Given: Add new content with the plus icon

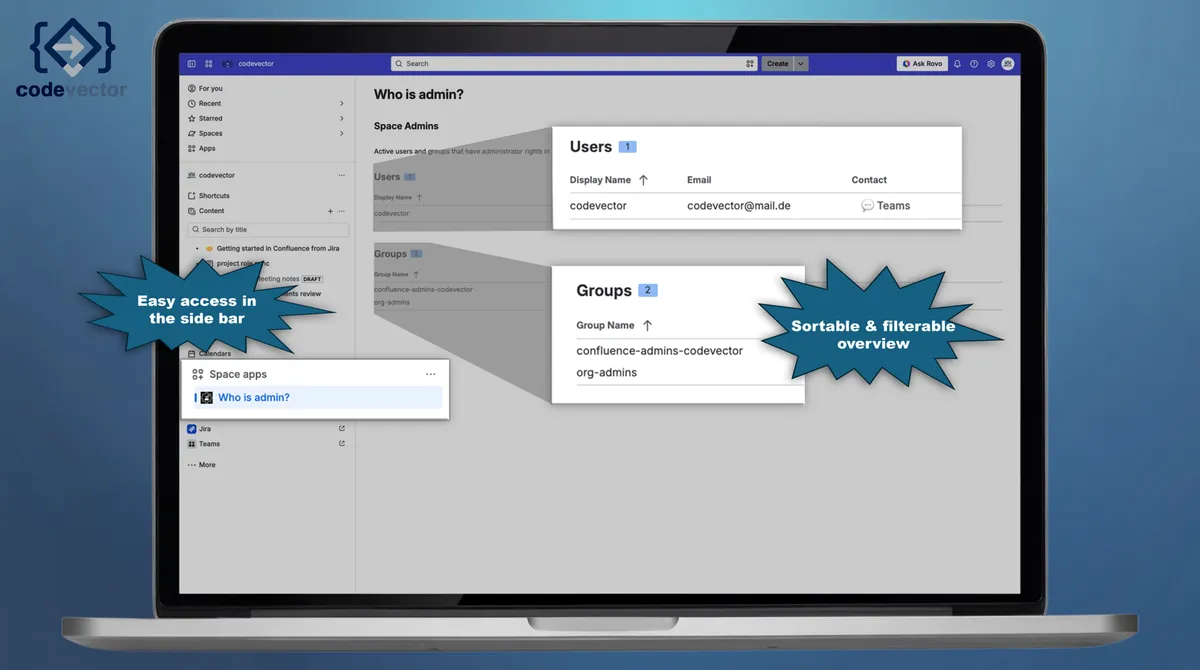Looking at the screenshot, I should (330, 211).
